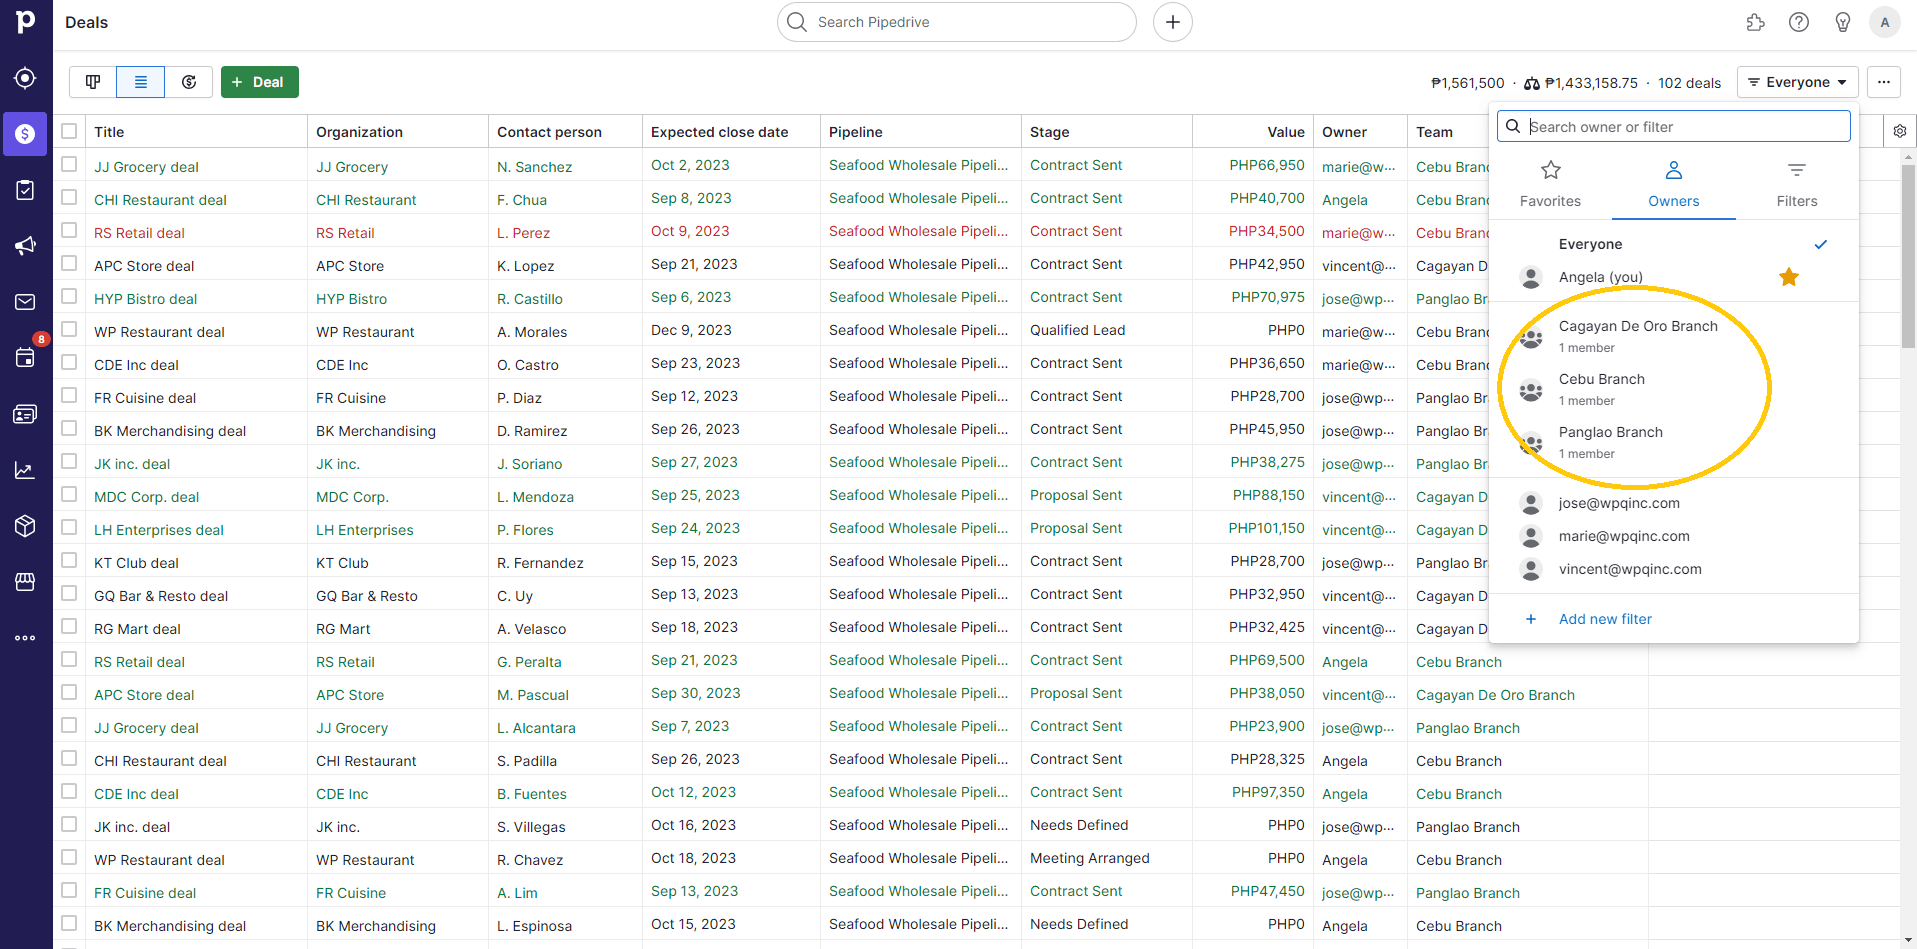This screenshot has width=1917, height=949.
Task: Open Products cube icon in sidebar
Action: click(26, 526)
